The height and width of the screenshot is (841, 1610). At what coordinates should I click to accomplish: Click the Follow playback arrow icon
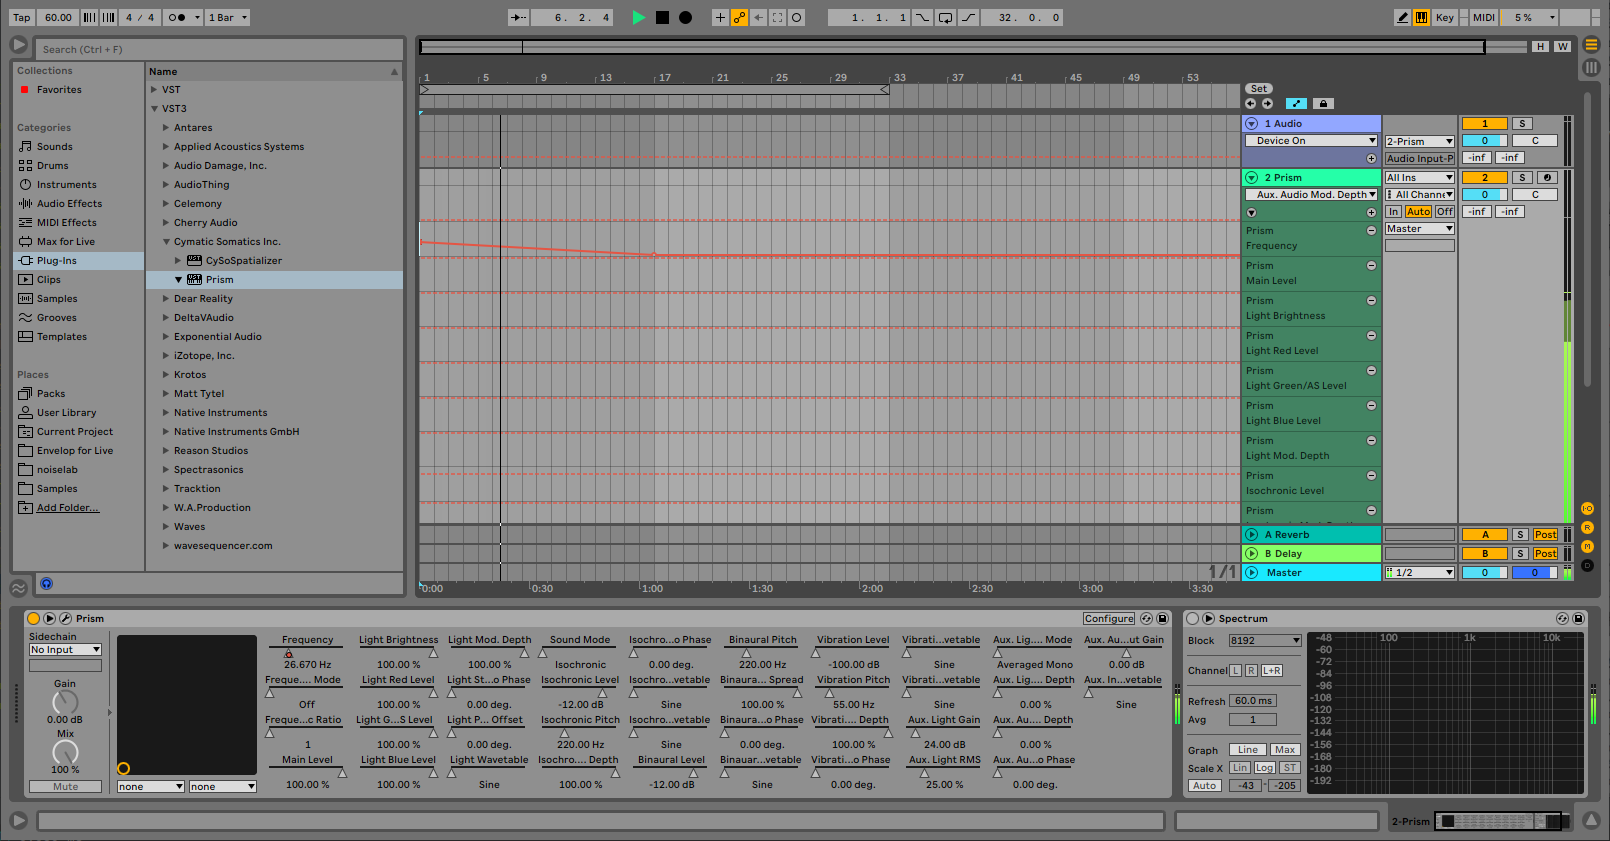click(x=518, y=17)
